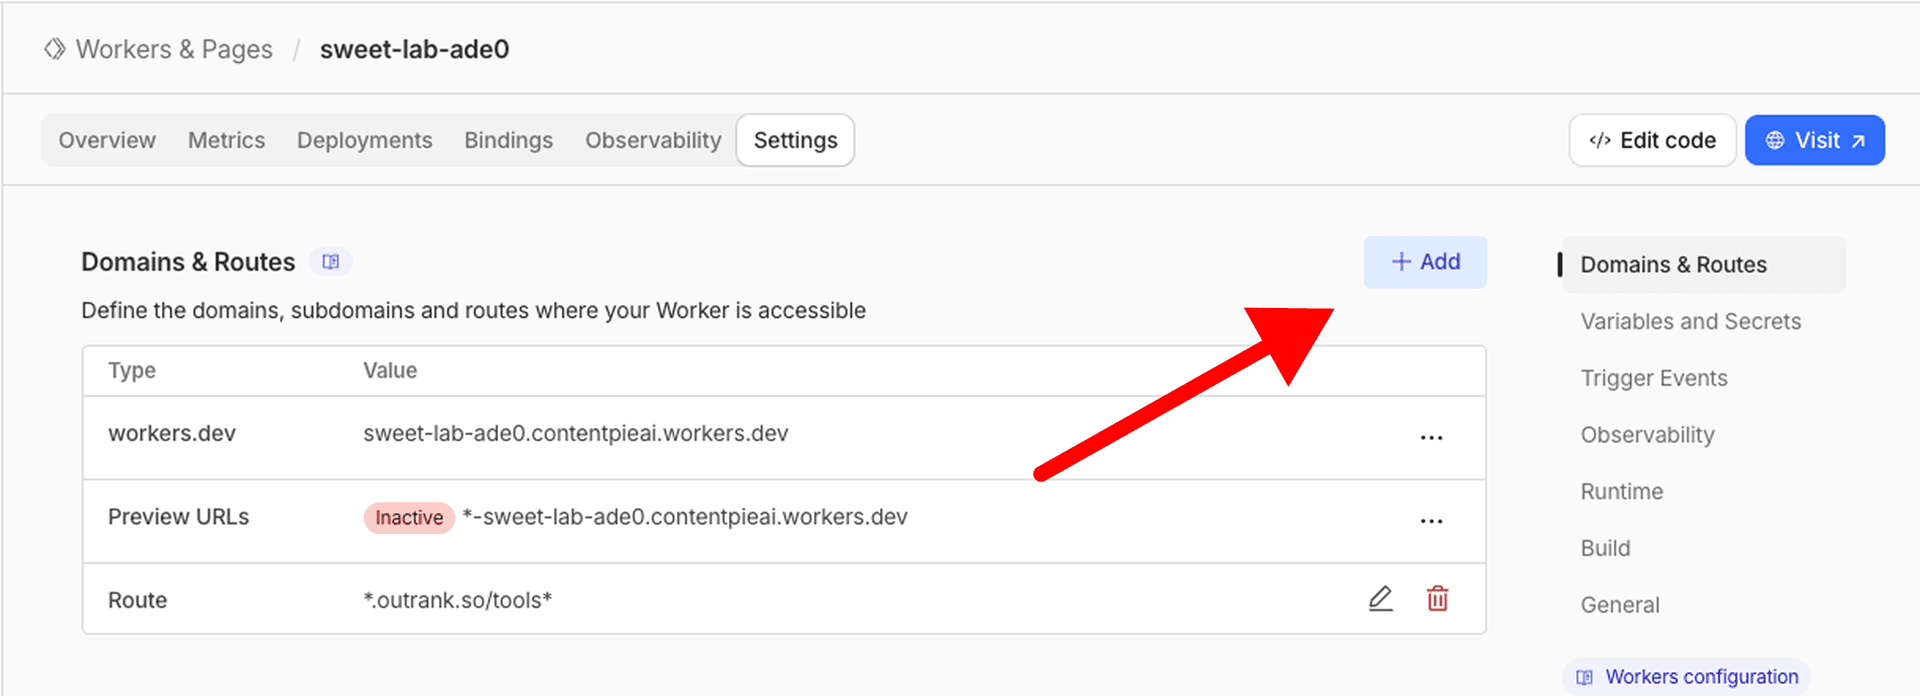Select Runtime in the settings sidebar
The width and height of the screenshot is (1920, 696).
pos(1621,491)
